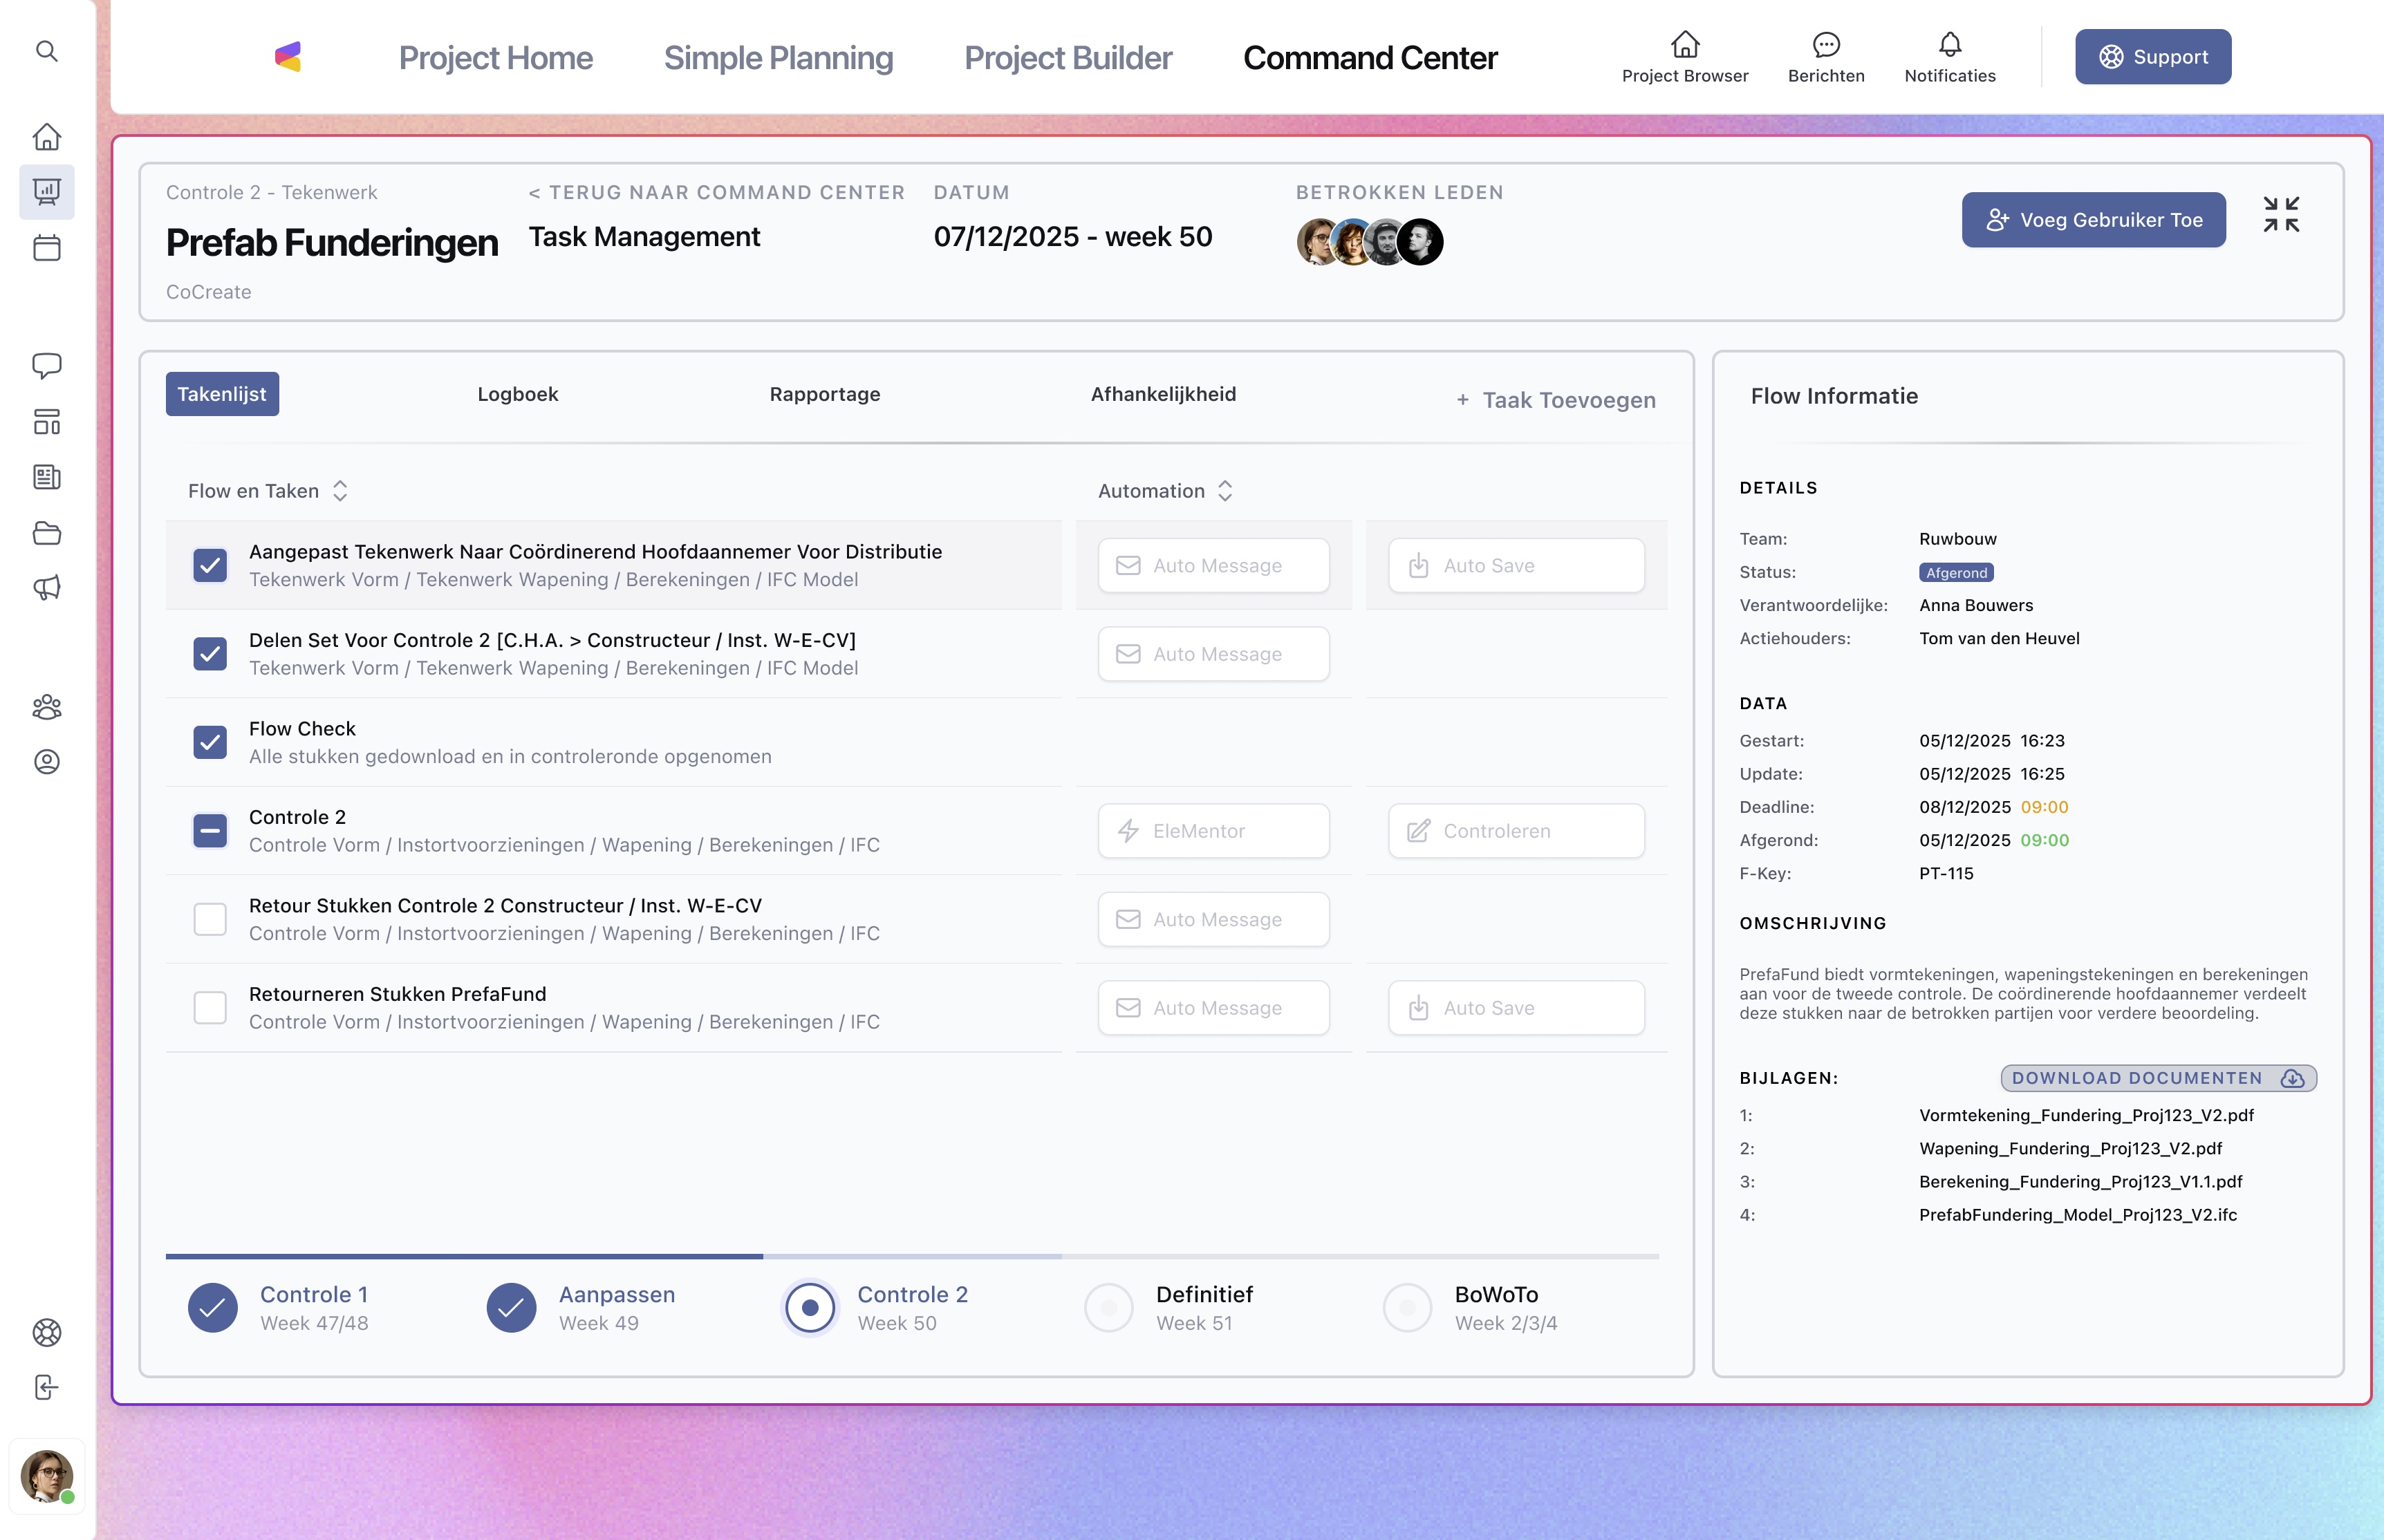
Task: Toggle the Controle 2 partial checkbox
Action: (210, 830)
